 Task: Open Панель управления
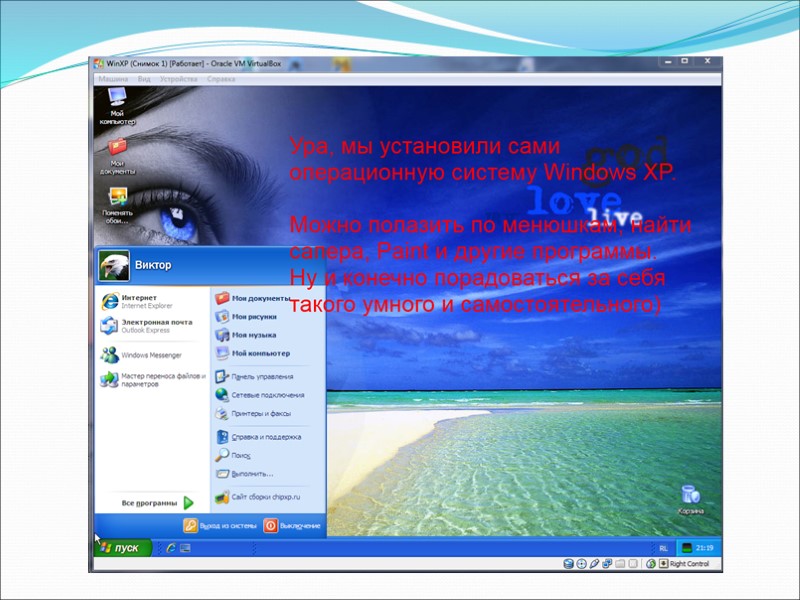[x=254, y=377]
